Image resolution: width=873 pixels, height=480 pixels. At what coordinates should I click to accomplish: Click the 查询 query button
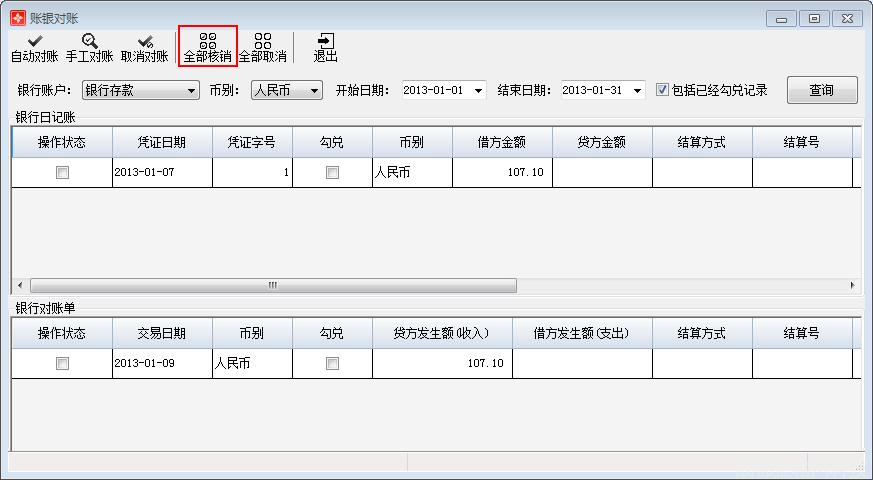(821, 90)
